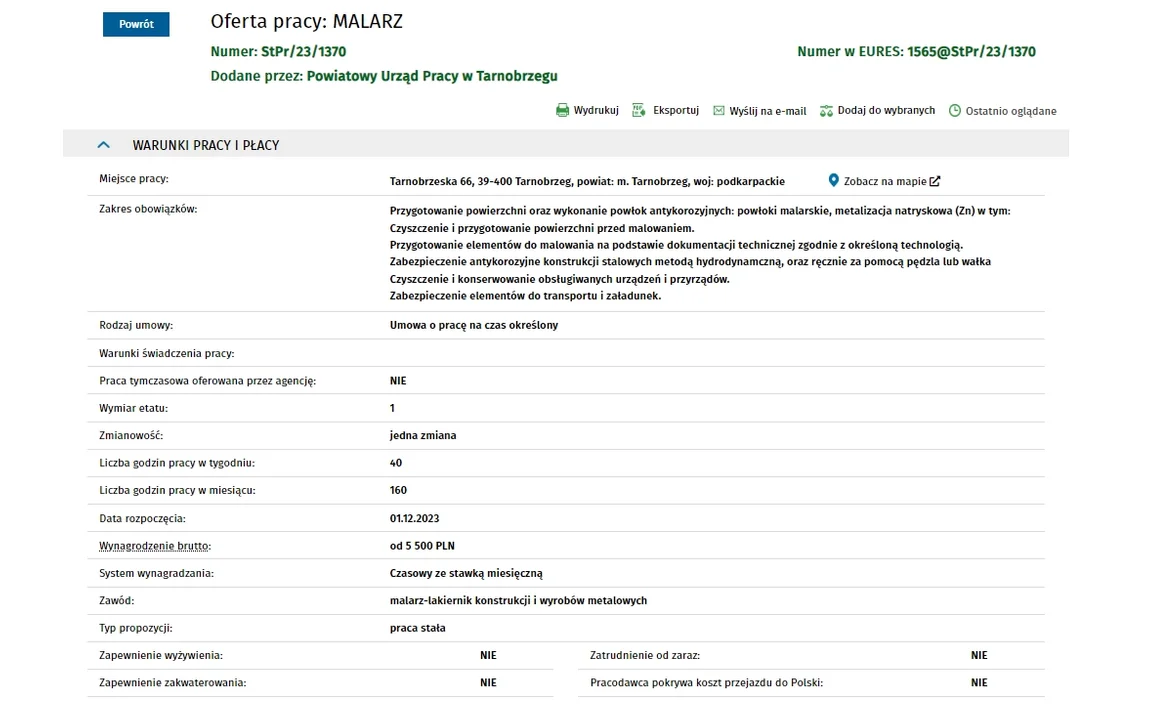
Task: Click the Zakres obowiązków label
Action: pos(148,210)
